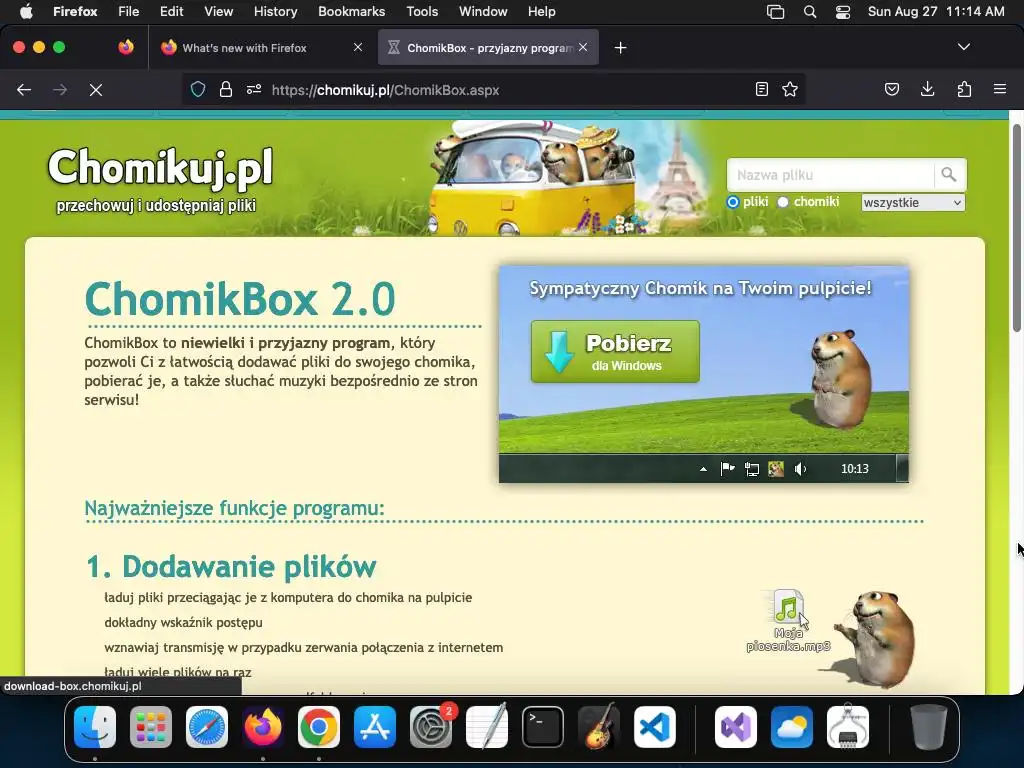Expand the list all tabs chevron
This screenshot has height=768, width=1024.
(964, 47)
